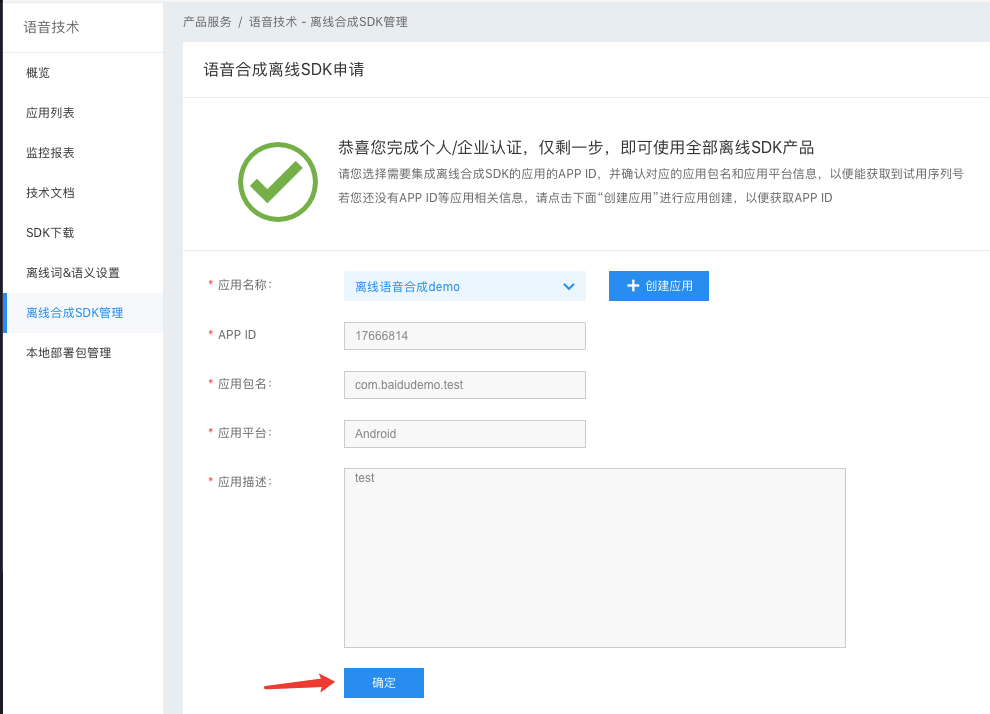This screenshot has width=990, height=714.
Task: Click the 创建应用 button
Action: 659,286
